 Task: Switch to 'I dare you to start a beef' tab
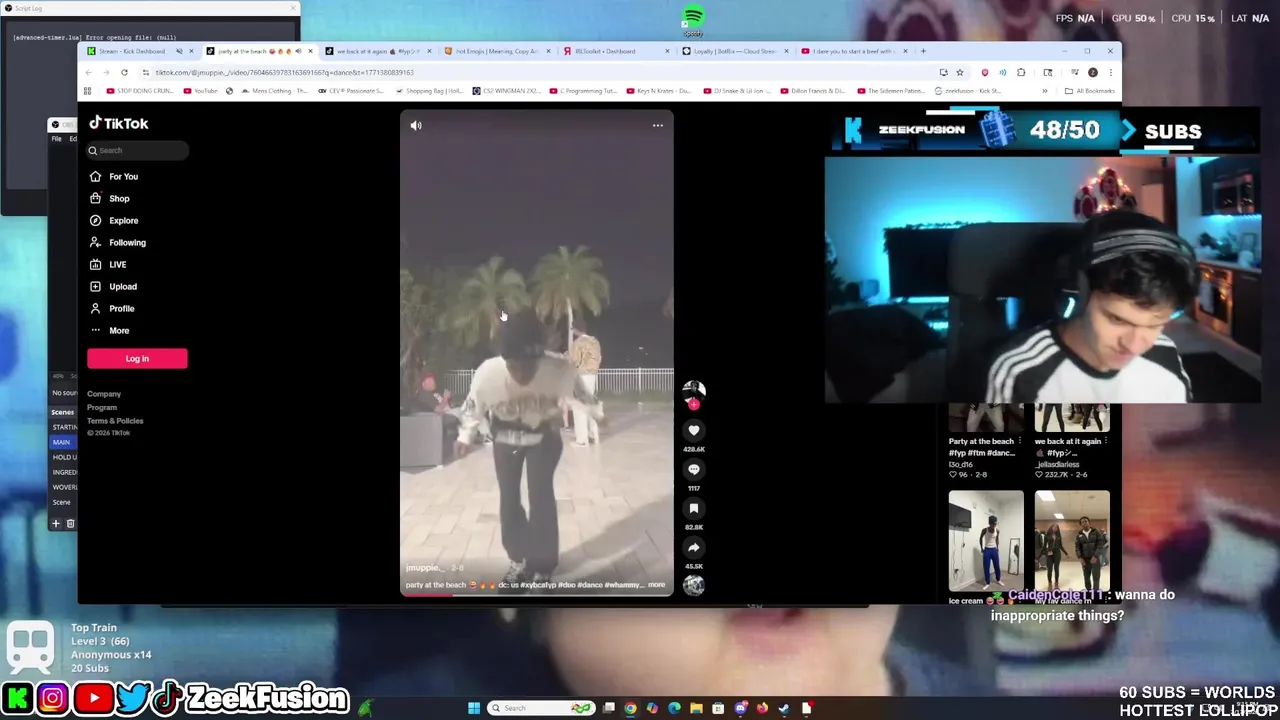click(x=854, y=51)
